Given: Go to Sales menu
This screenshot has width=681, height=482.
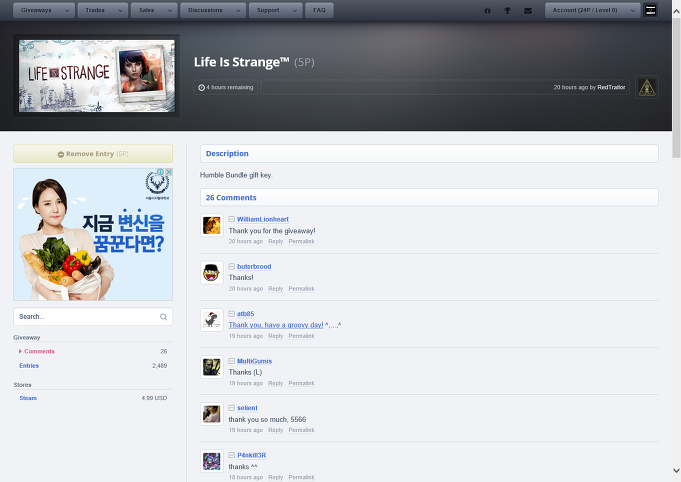Looking at the screenshot, I should (x=147, y=10).
